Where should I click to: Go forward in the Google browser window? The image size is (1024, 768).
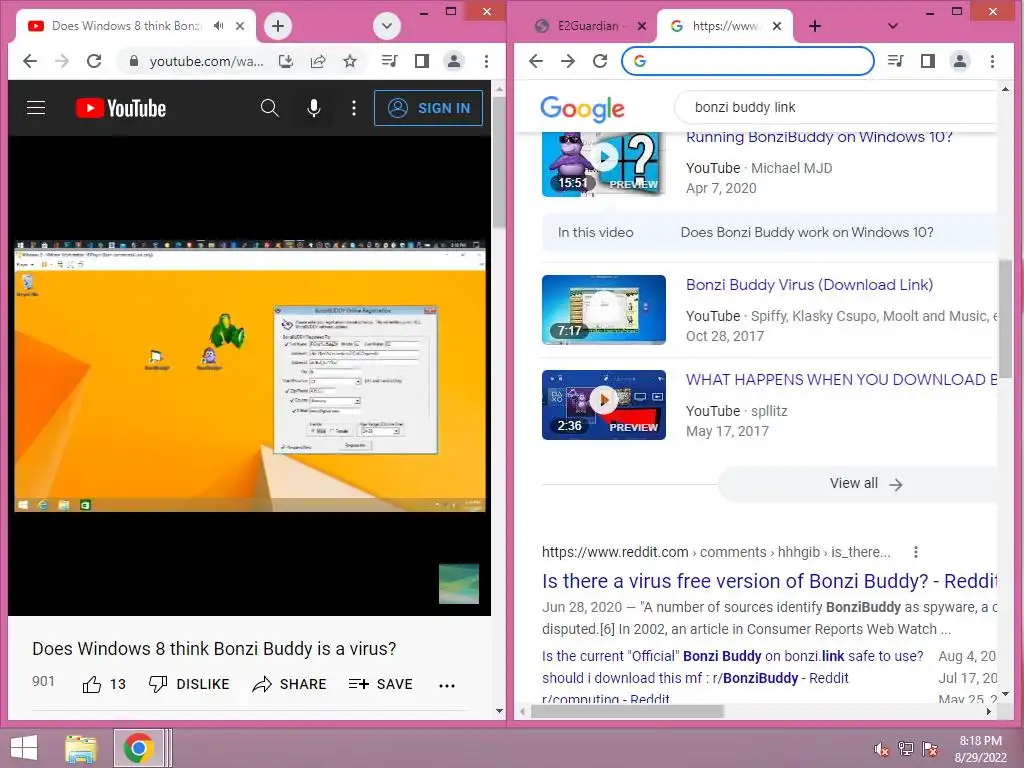[x=568, y=61]
